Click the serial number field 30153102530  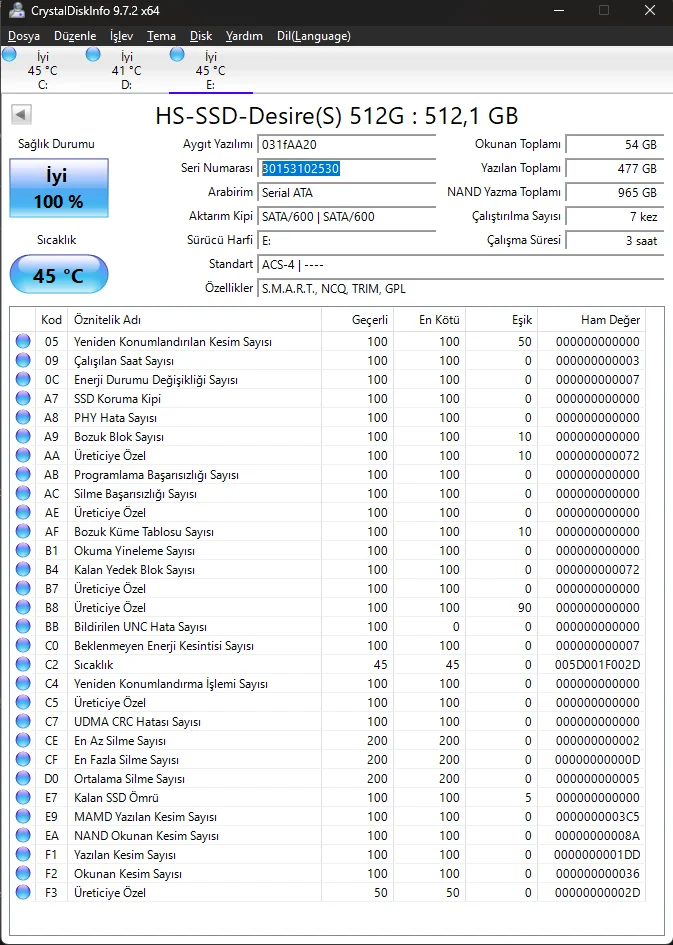point(346,169)
